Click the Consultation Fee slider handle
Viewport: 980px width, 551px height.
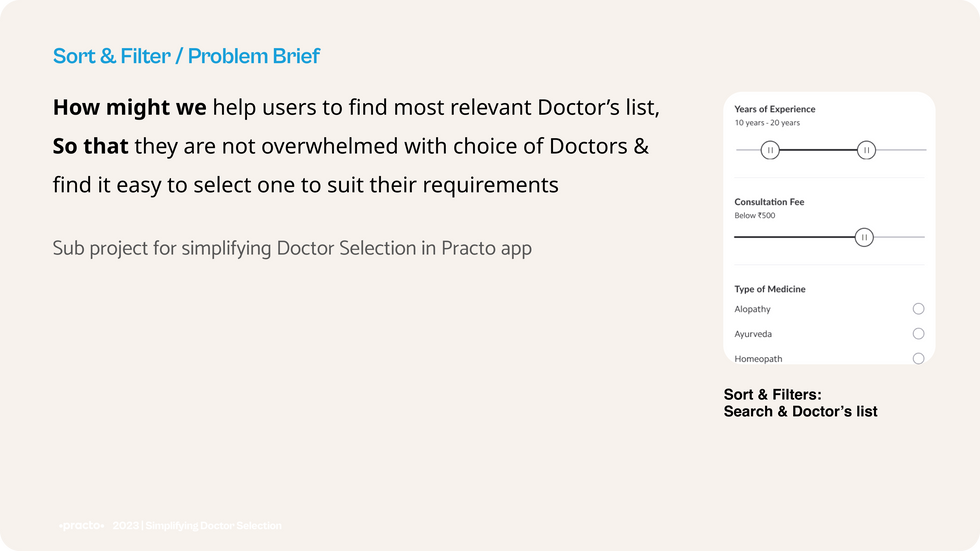pyautogui.click(x=863, y=237)
